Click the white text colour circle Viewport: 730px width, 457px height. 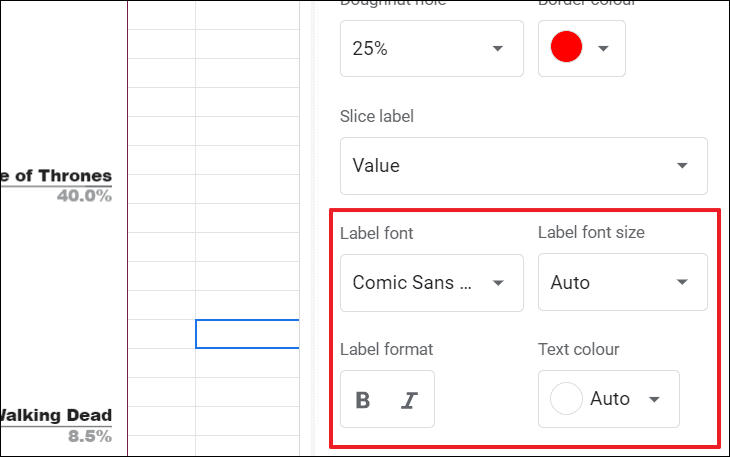tap(567, 399)
